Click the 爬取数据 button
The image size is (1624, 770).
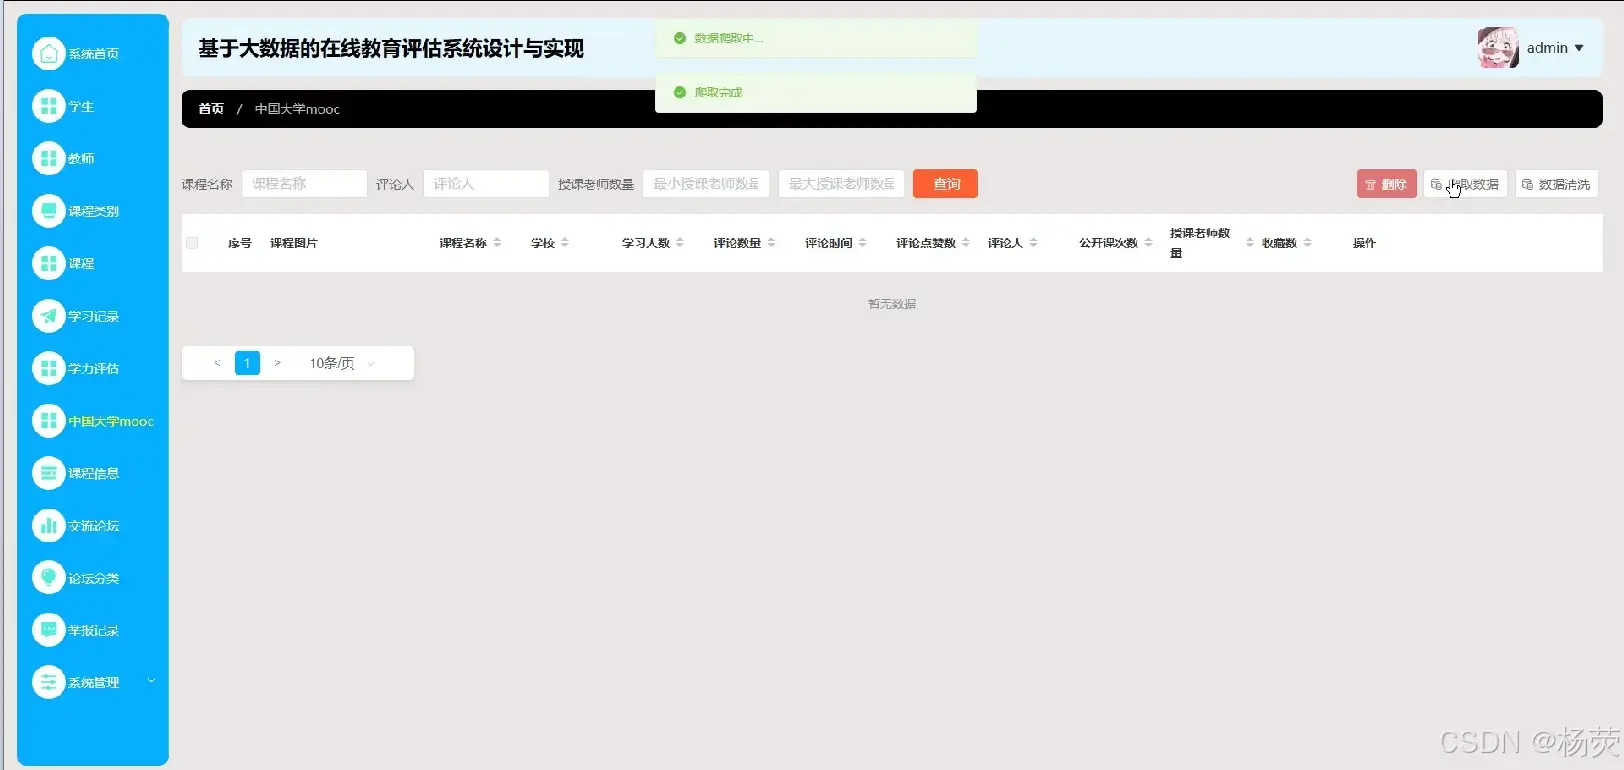point(1465,184)
